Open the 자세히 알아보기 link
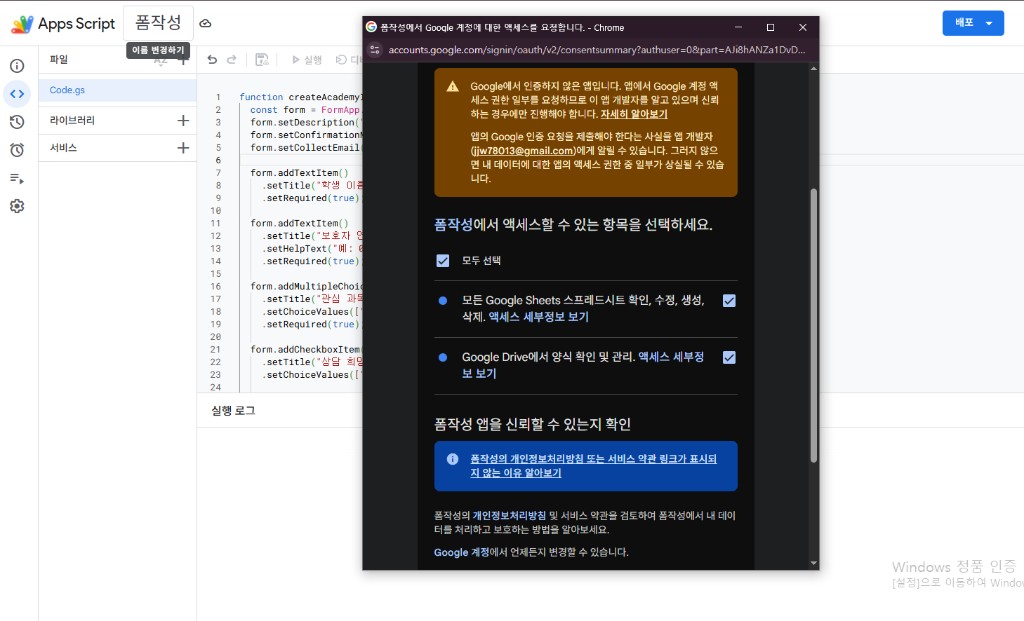 click(633, 114)
